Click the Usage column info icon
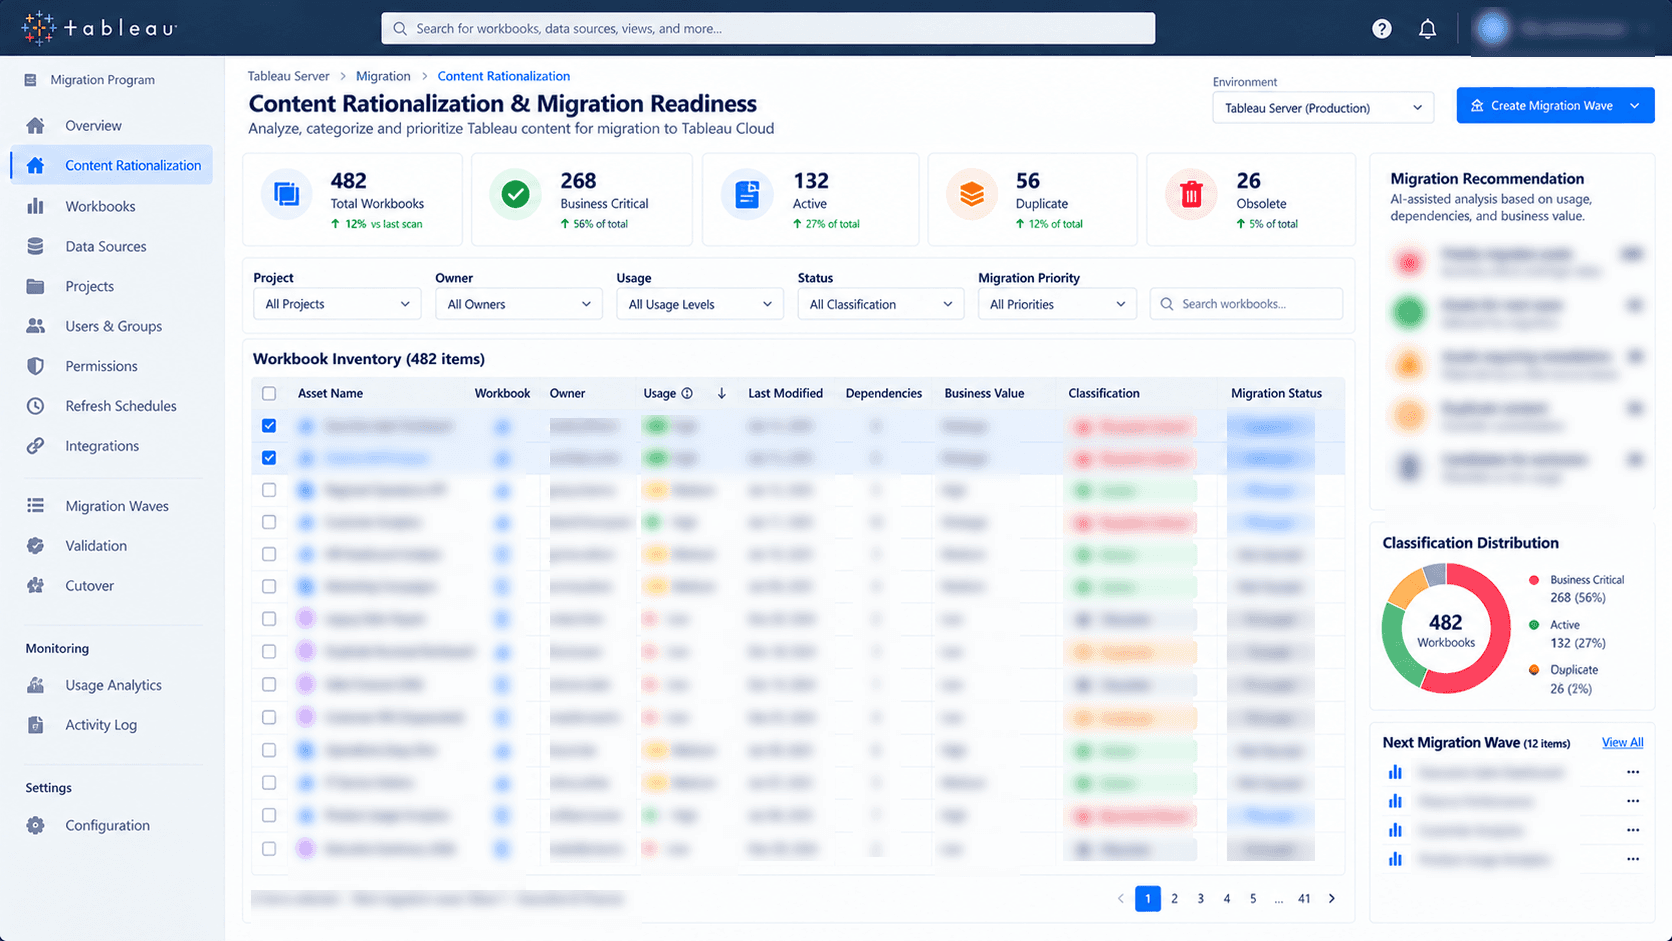 click(x=687, y=393)
